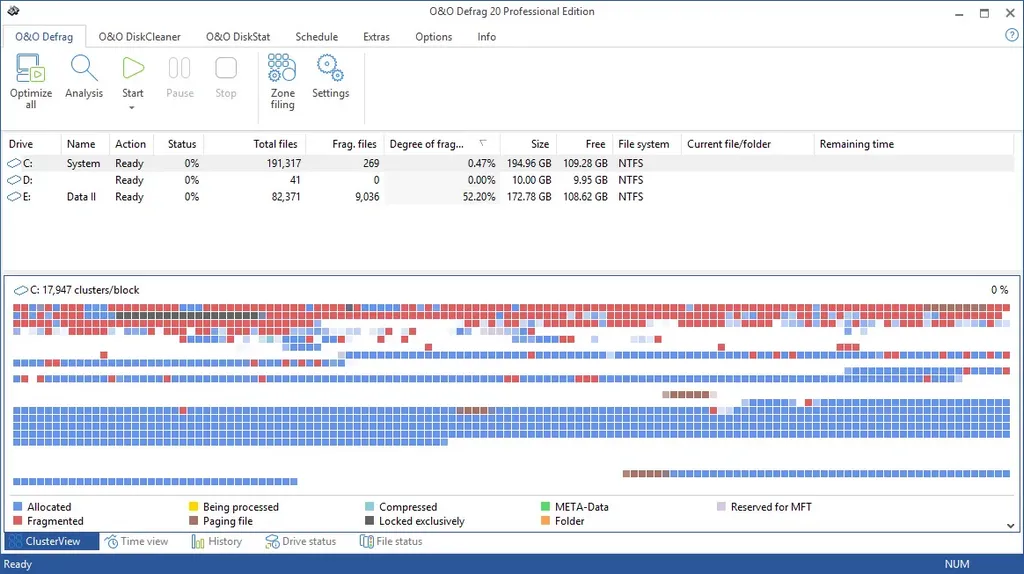Click the History chart icon

[x=198, y=541]
